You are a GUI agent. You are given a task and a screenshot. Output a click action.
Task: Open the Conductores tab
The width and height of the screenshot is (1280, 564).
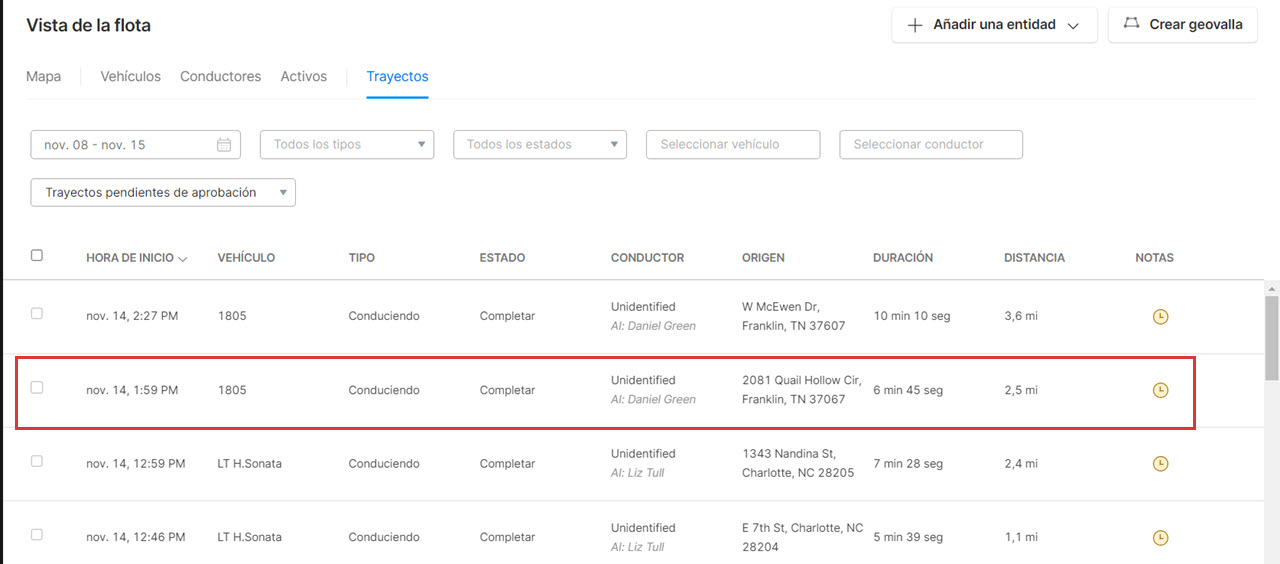pyautogui.click(x=220, y=77)
